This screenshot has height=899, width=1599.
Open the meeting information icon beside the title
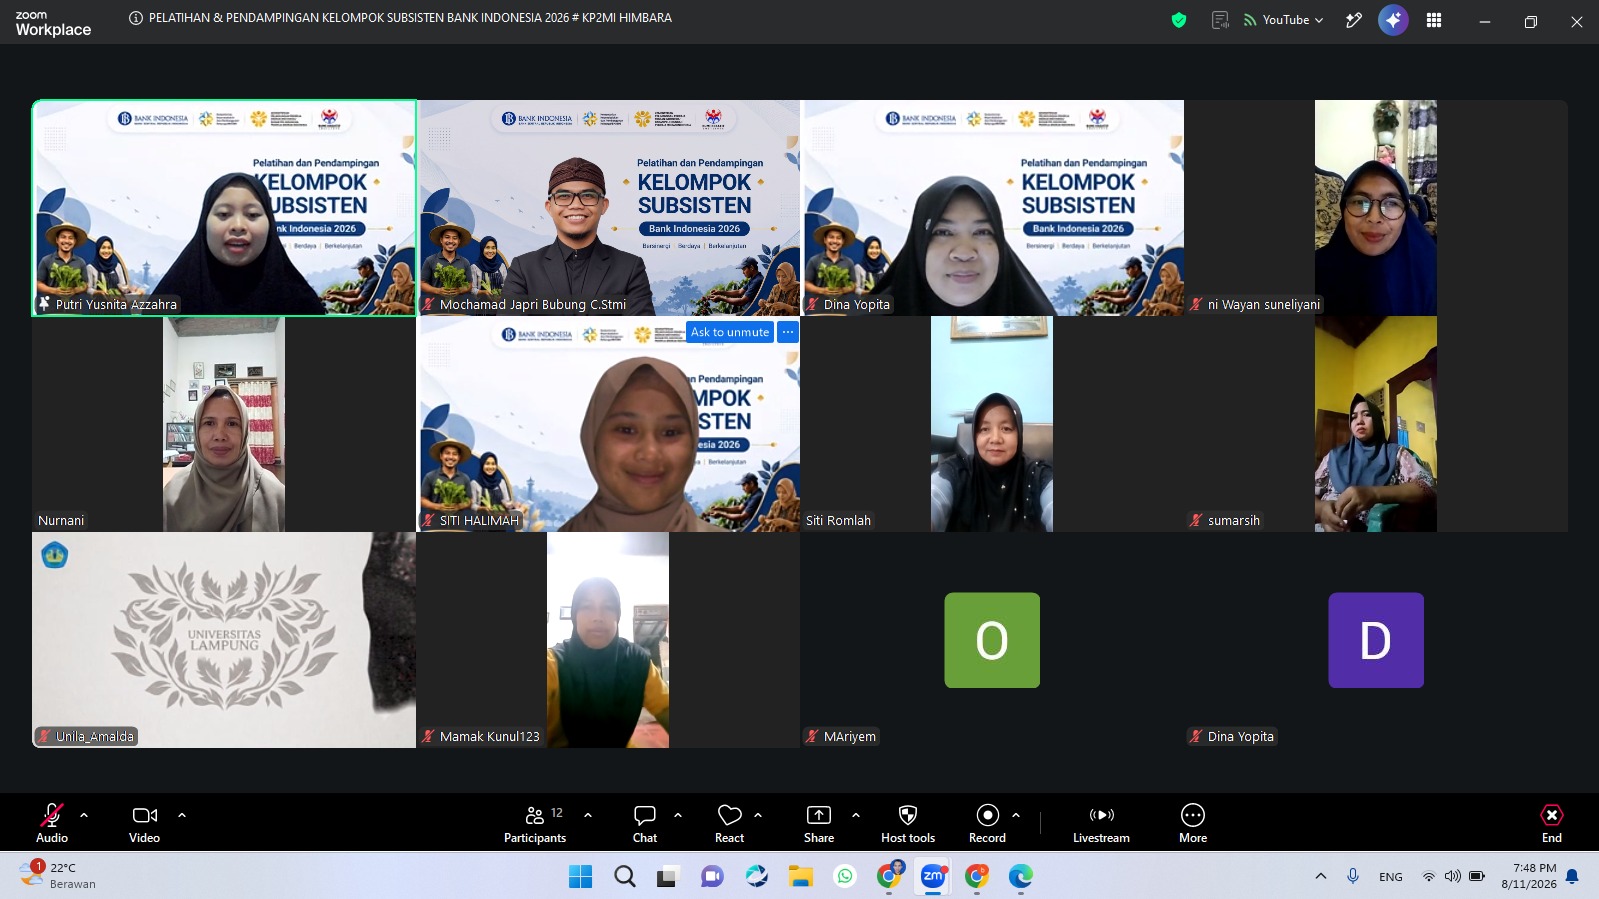point(136,18)
